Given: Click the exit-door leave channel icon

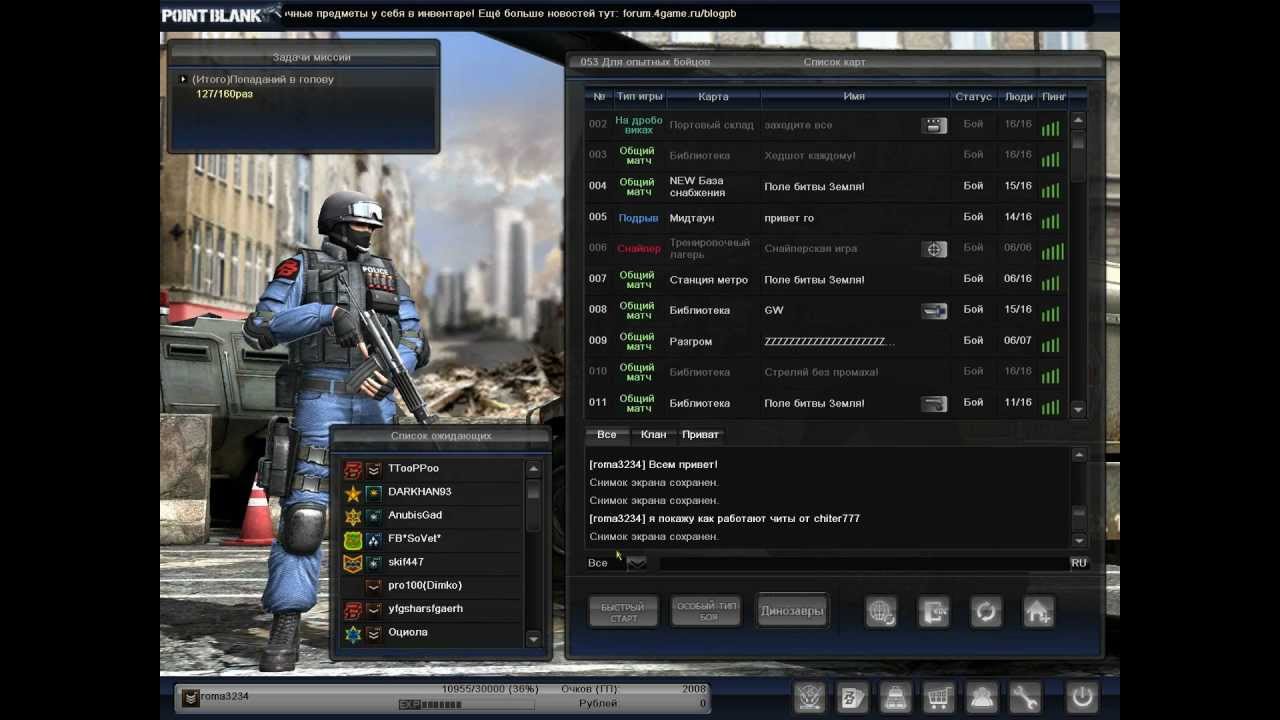Looking at the screenshot, I should [934, 612].
